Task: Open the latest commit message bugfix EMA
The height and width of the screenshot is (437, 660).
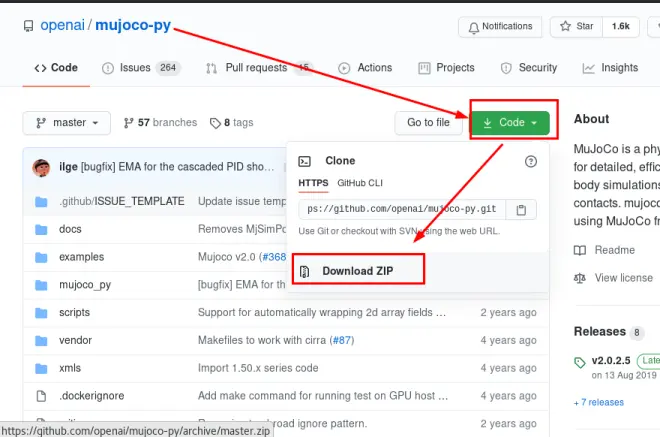Action: tap(177, 167)
